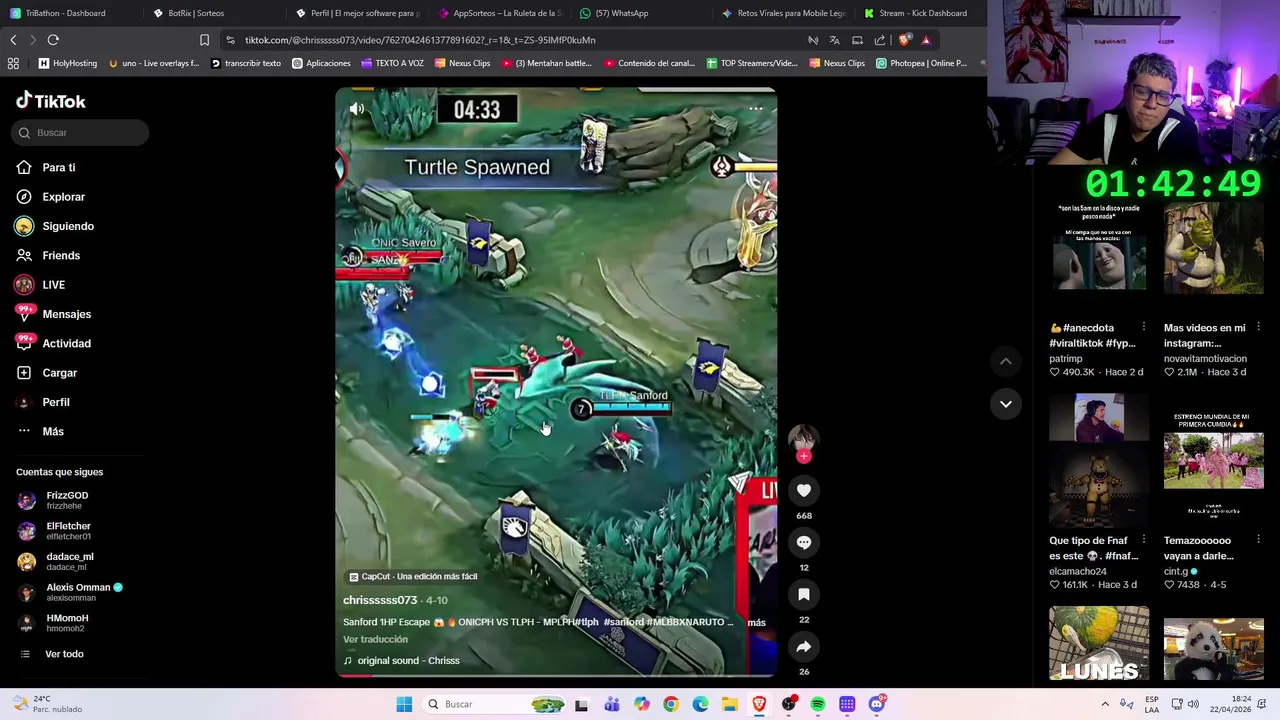Click 'Ver traducción' under the caption

click(375, 639)
